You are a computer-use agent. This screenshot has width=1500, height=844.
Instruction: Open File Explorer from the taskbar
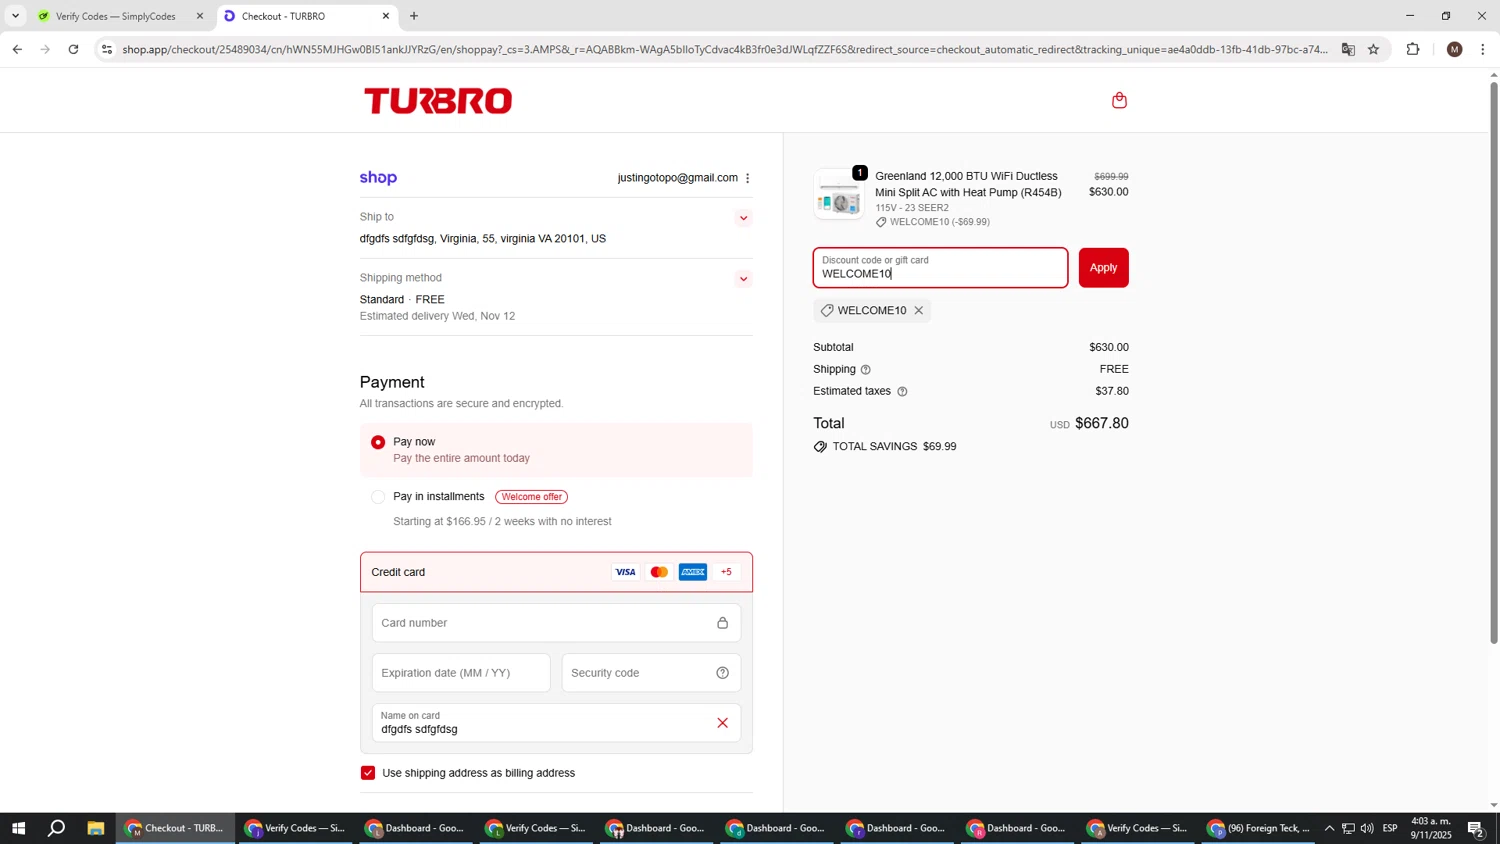96,828
